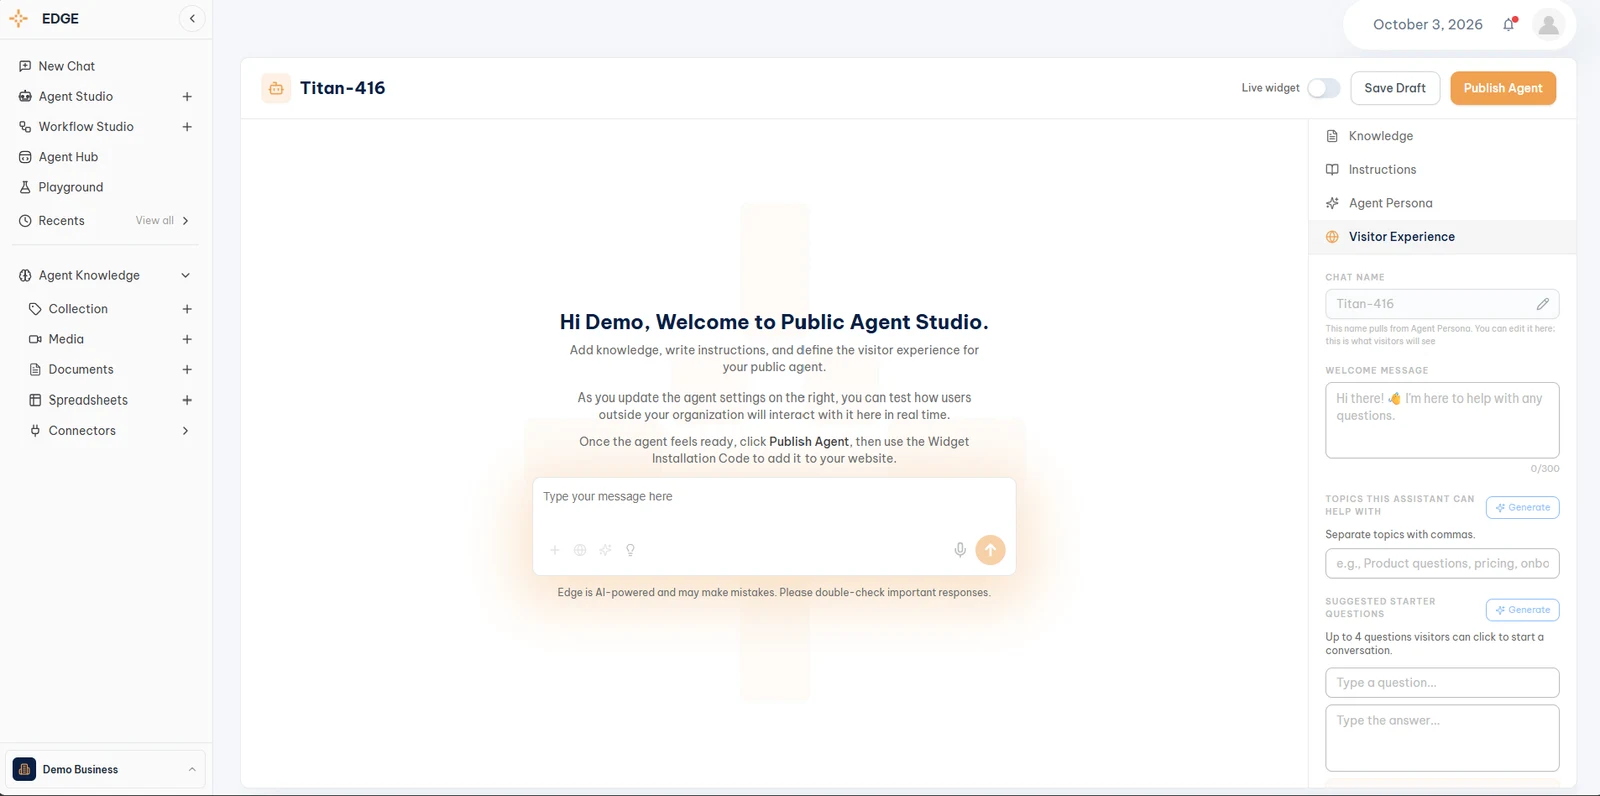
Task: Collapse the Agent Knowledge section
Action: click(x=185, y=276)
